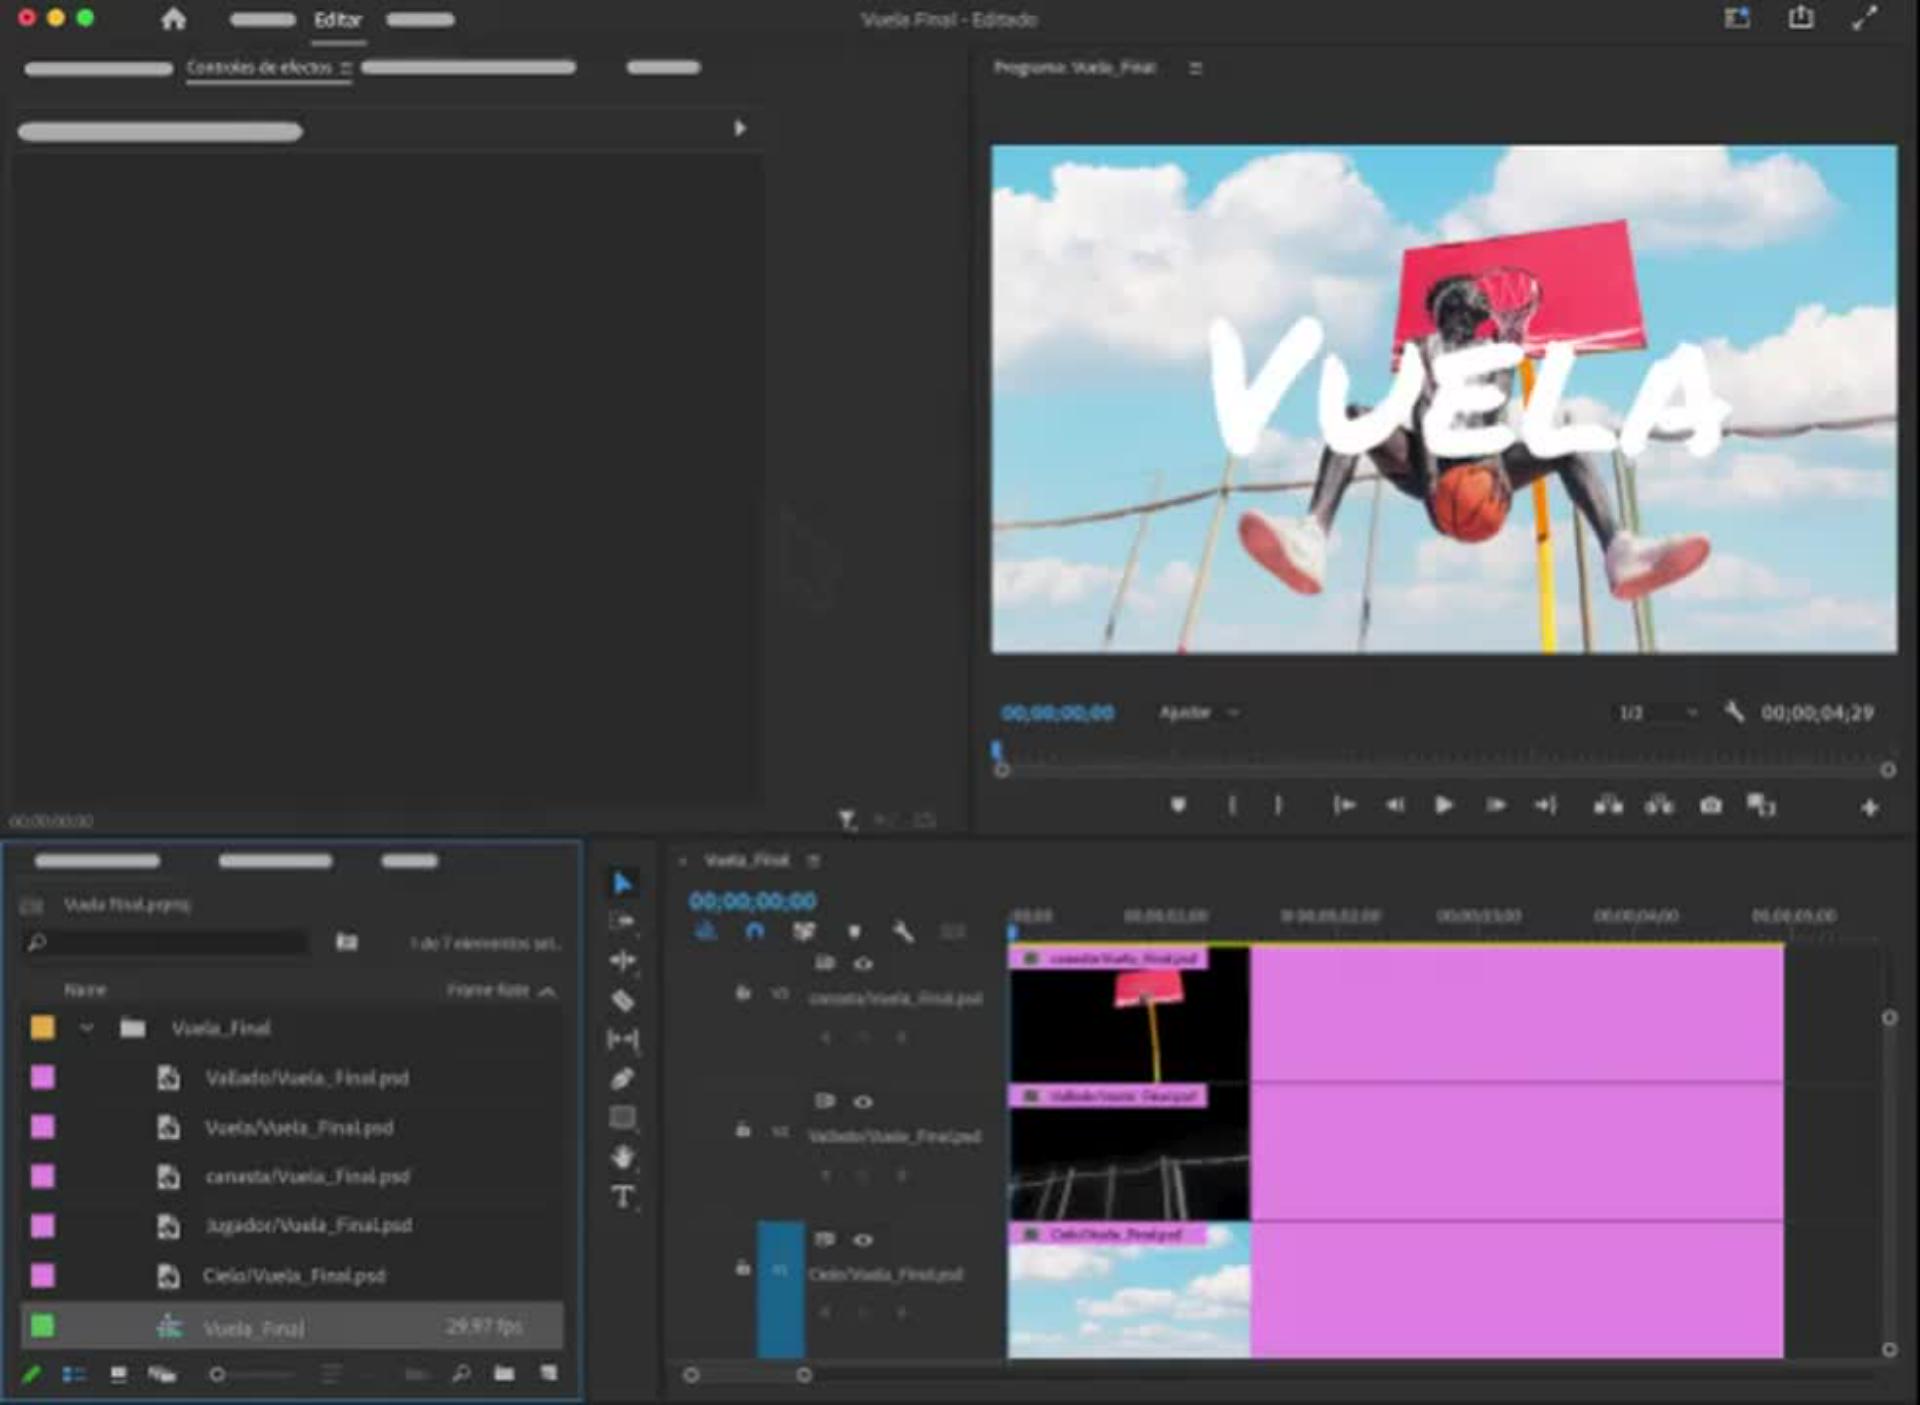
Task: Select the Ripple Edit tool
Action: click(622, 960)
